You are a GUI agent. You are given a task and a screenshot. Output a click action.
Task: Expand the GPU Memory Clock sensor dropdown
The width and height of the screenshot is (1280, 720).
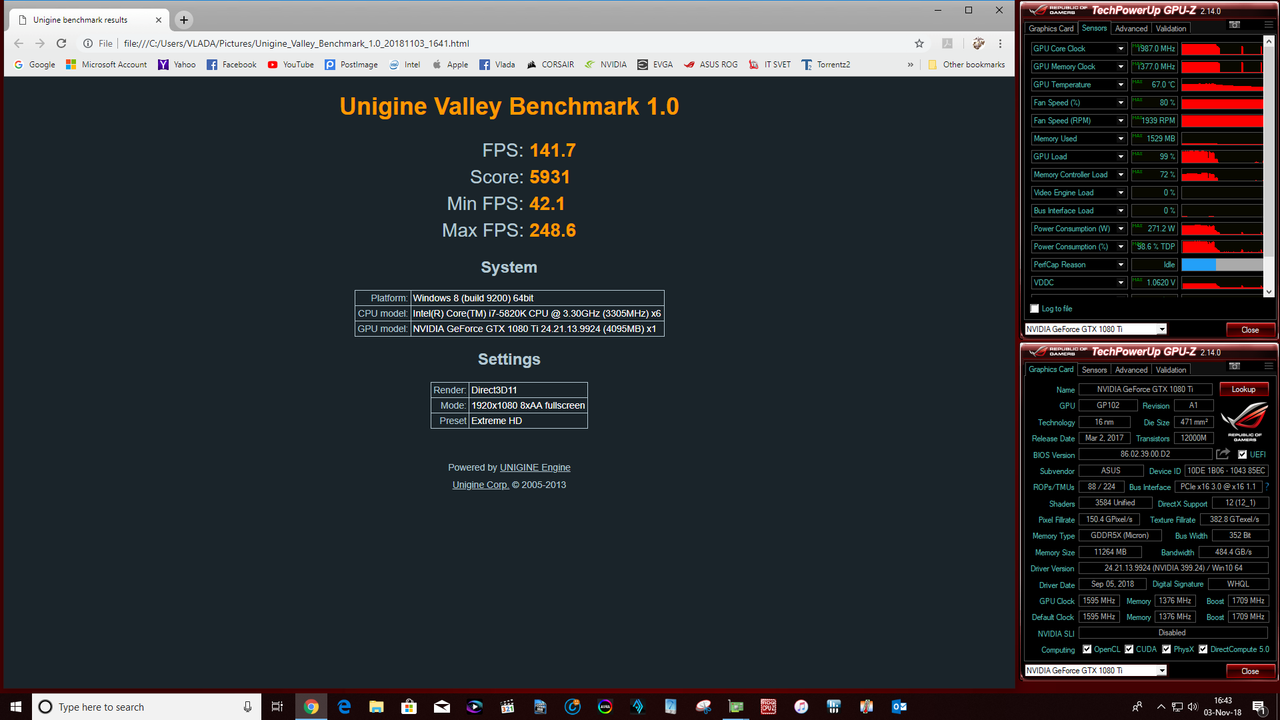tap(1121, 66)
